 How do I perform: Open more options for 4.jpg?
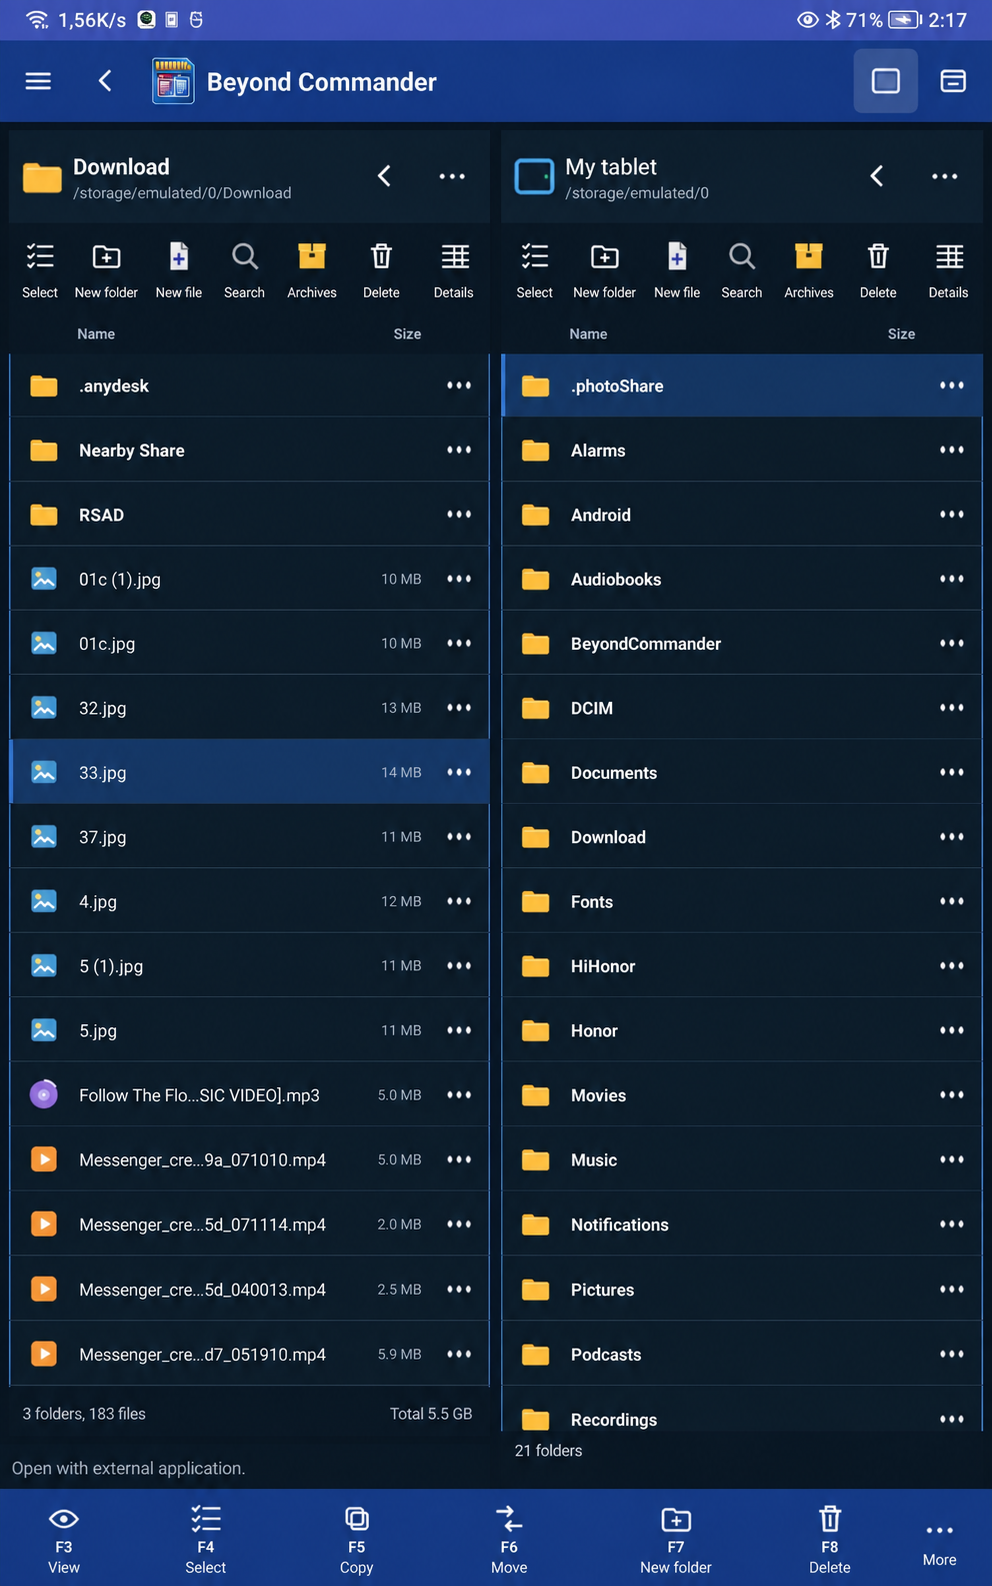(x=459, y=901)
